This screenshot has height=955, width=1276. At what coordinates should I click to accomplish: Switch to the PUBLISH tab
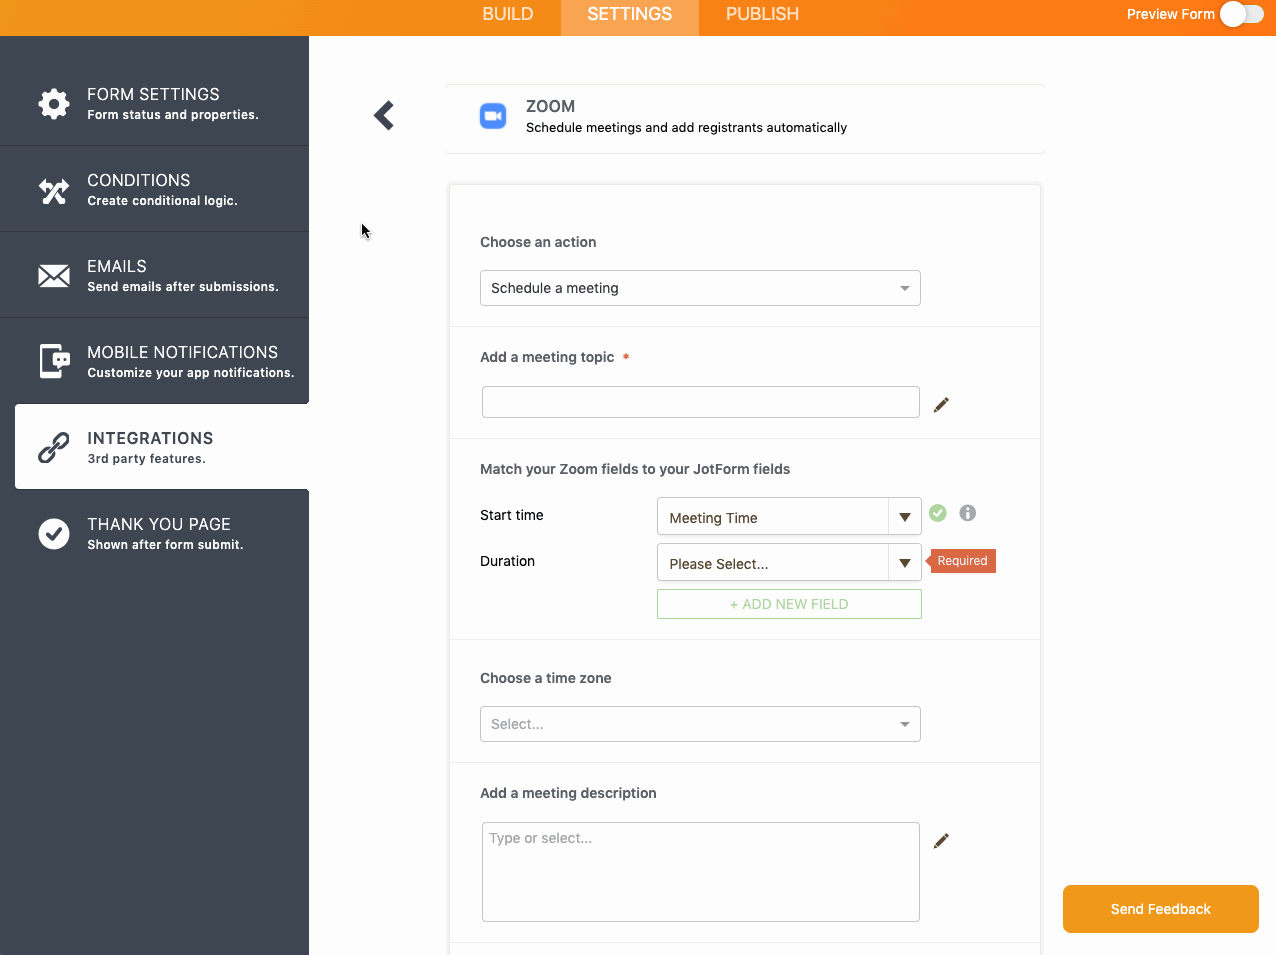point(762,14)
